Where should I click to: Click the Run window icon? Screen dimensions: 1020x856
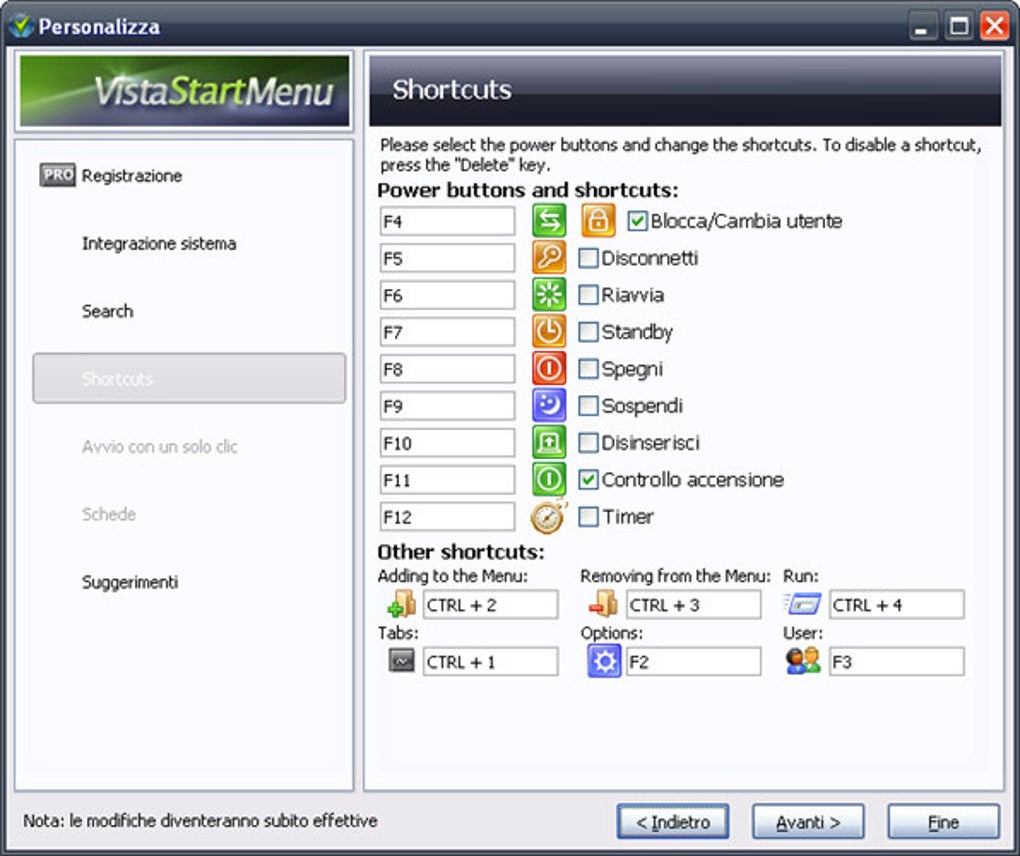coord(803,604)
